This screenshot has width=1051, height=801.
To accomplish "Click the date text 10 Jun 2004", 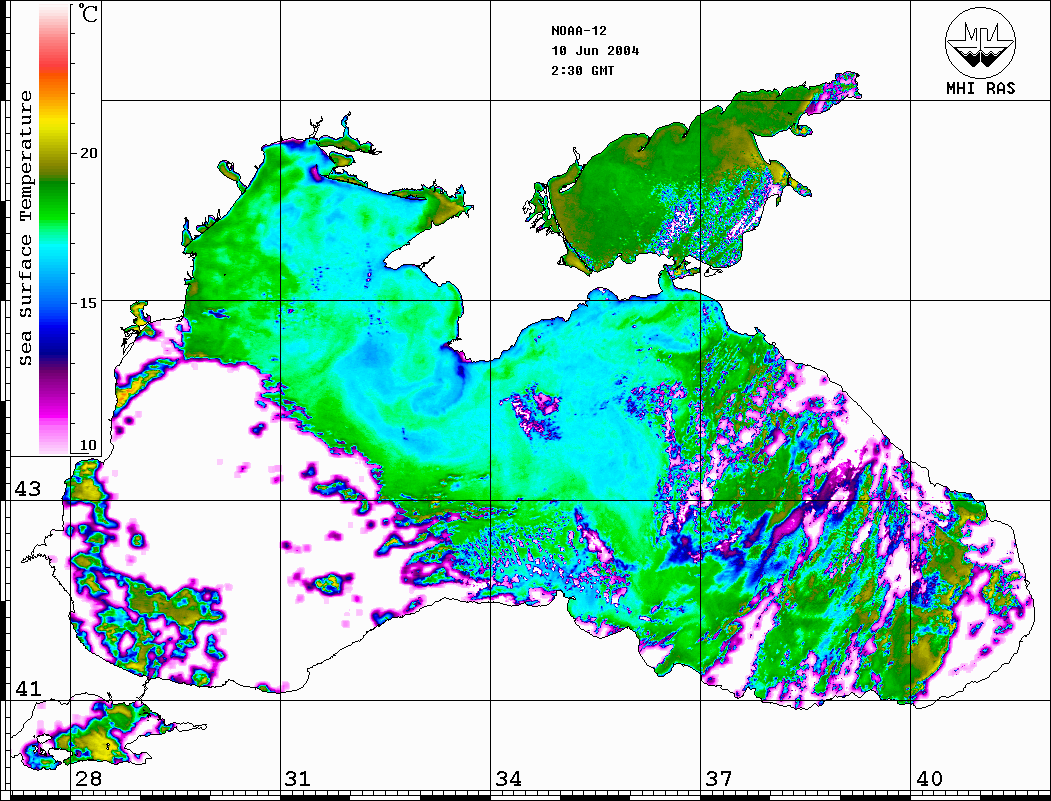I will tap(595, 51).
